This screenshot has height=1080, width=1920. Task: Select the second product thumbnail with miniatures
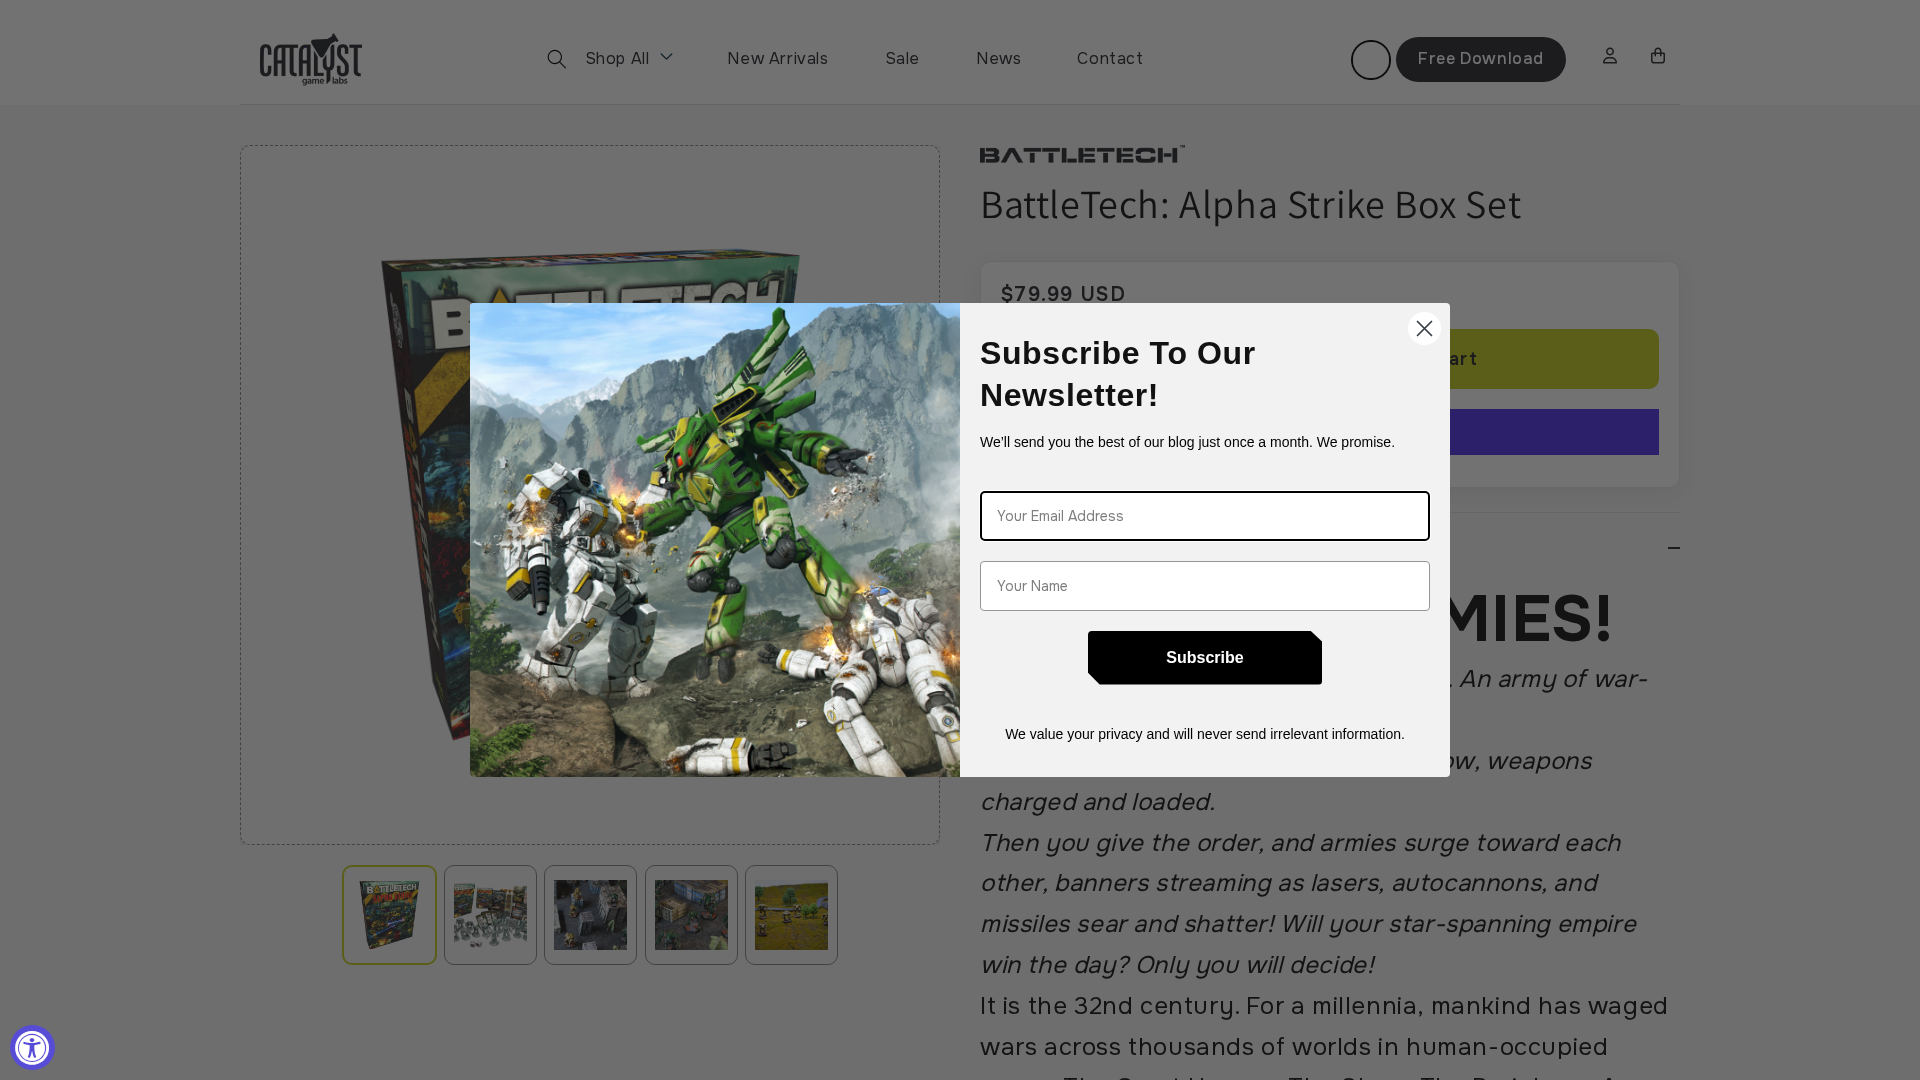490,915
